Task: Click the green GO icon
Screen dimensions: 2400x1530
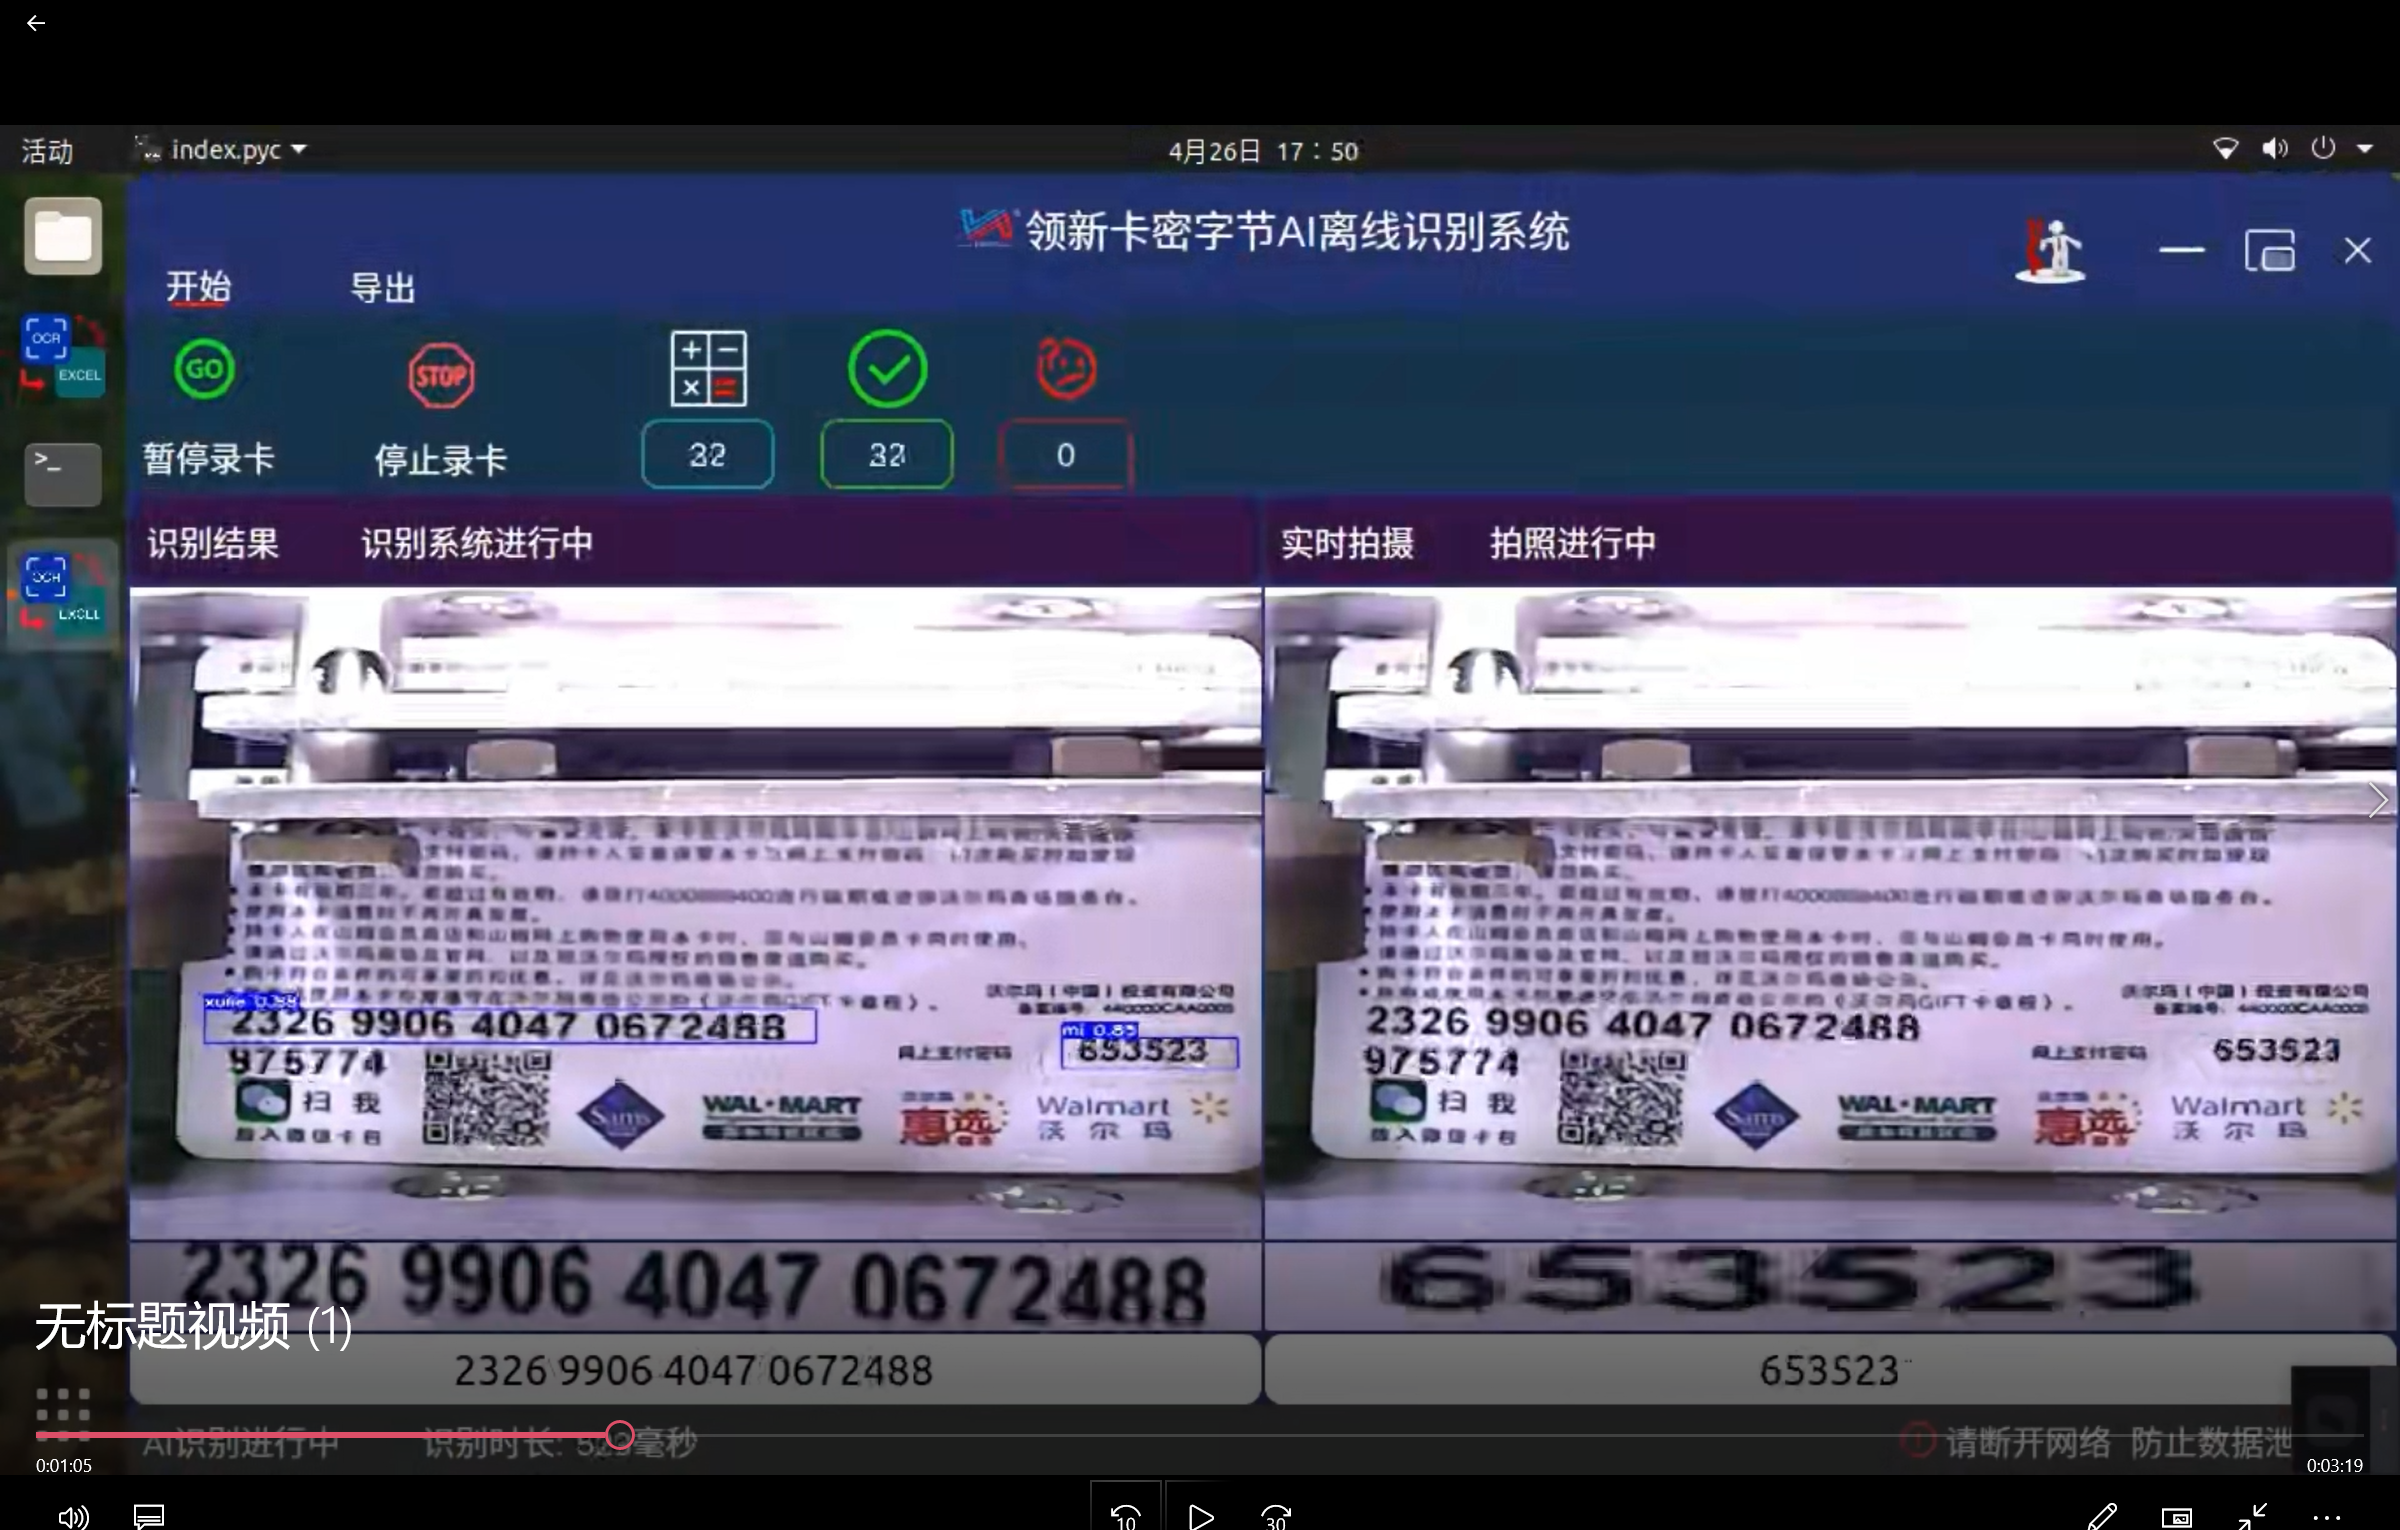Action: tap(204, 369)
